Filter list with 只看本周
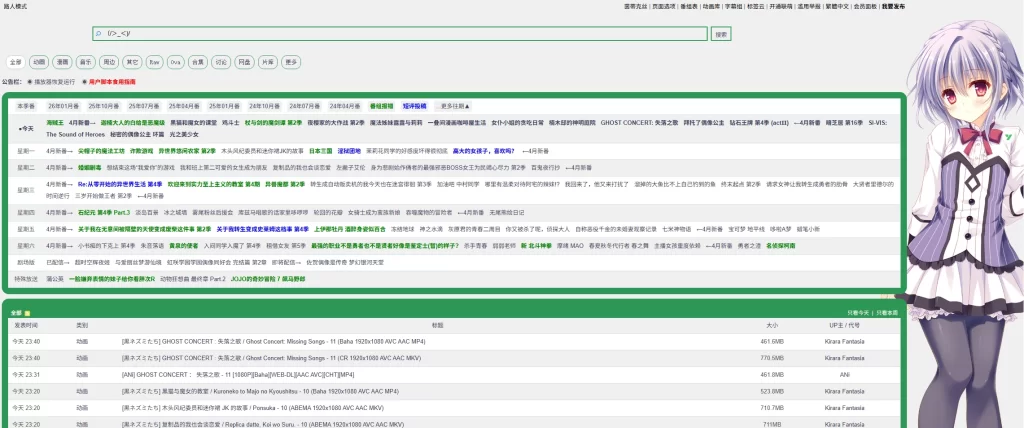Viewport: 1024px width, 428px height. pyautogui.click(x=887, y=314)
